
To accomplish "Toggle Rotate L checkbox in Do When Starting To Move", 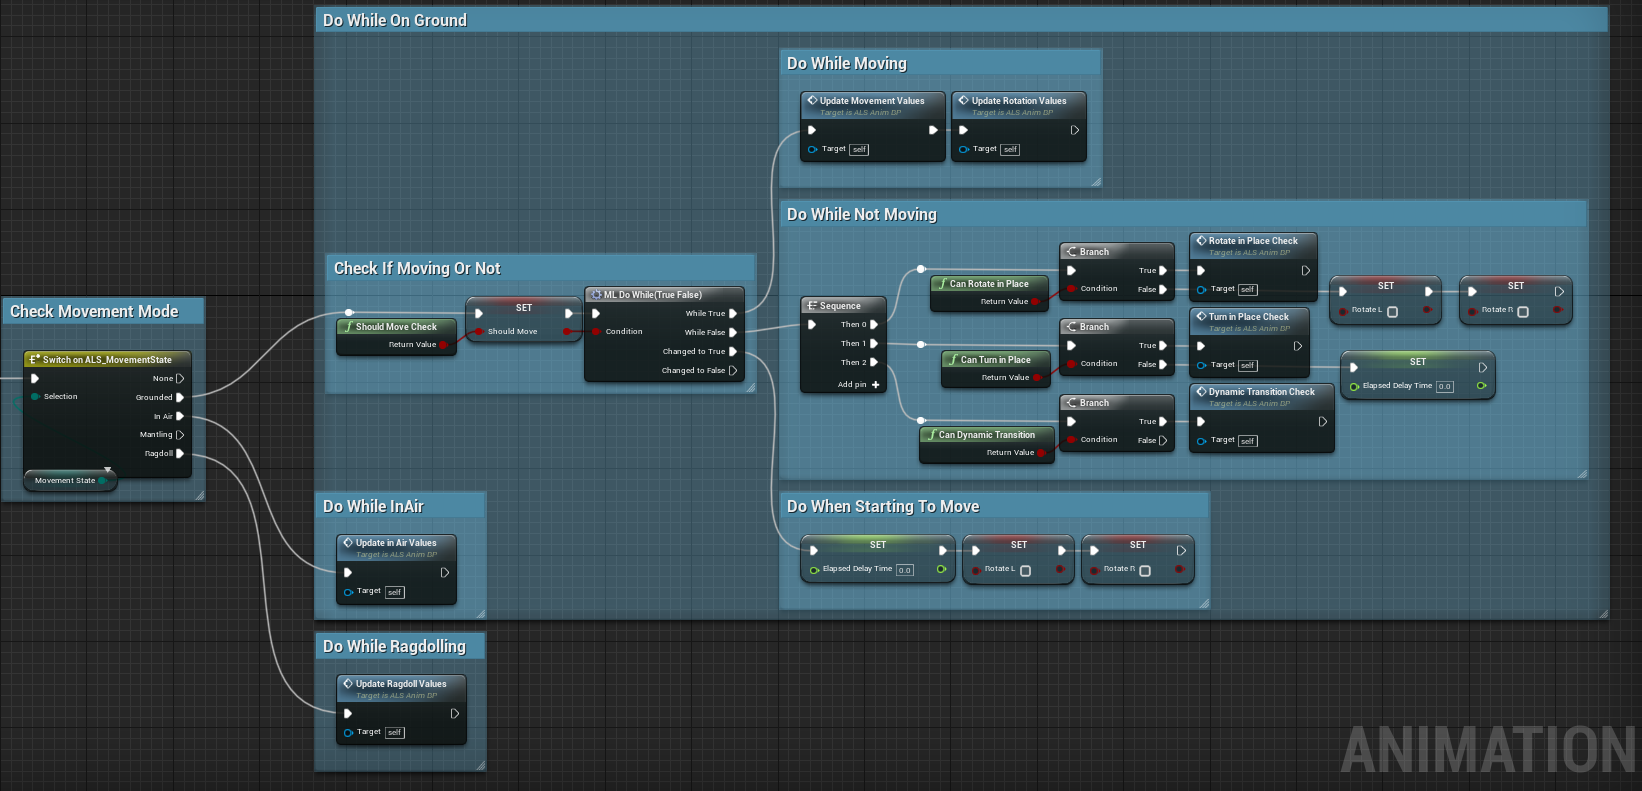I will [x=1025, y=570].
